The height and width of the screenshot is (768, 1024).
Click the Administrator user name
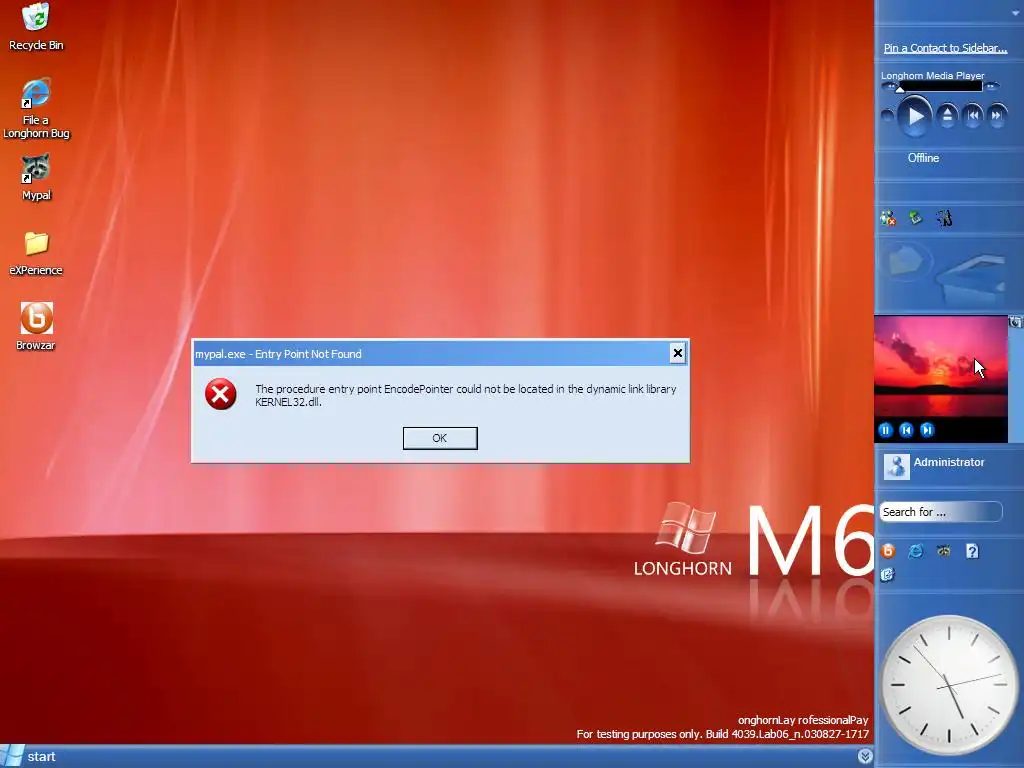pyautogui.click(x=948, y=462)
